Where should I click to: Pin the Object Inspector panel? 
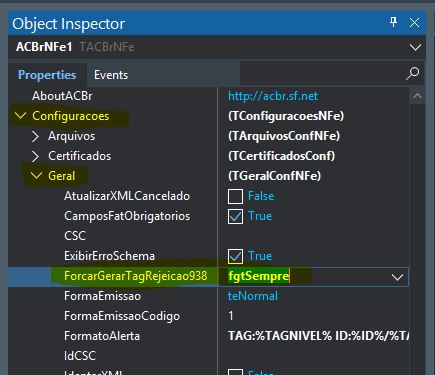394,23
